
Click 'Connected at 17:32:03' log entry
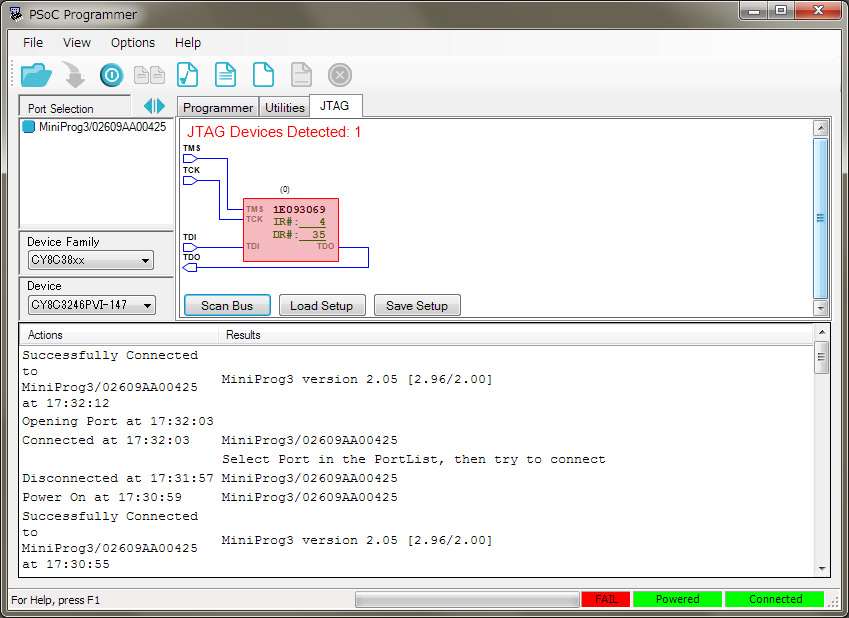[x=106, y=440]
